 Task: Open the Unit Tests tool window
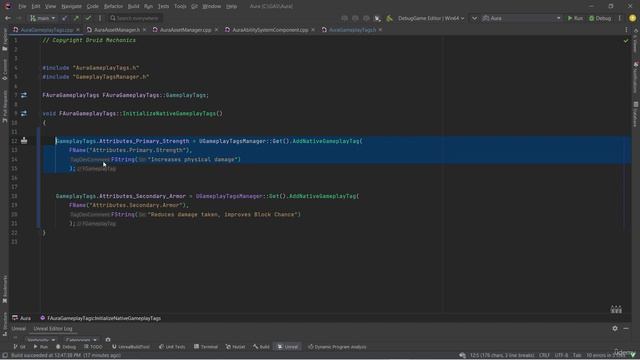click(172, 347)
